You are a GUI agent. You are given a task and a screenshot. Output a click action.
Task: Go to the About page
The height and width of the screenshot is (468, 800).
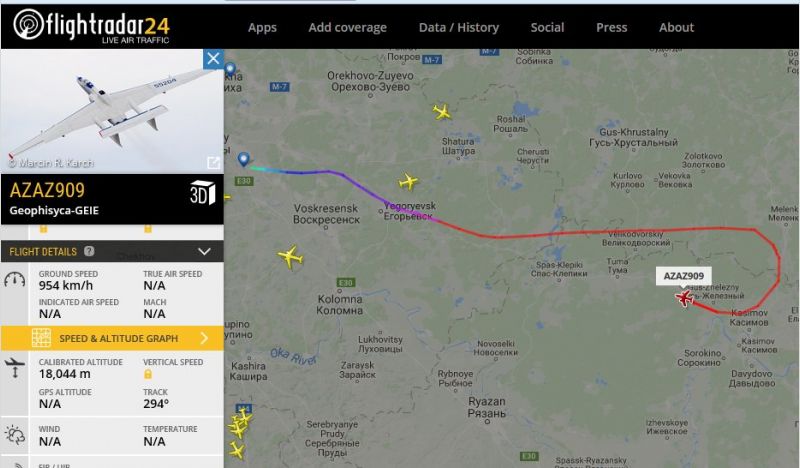(x=676, y=28)
